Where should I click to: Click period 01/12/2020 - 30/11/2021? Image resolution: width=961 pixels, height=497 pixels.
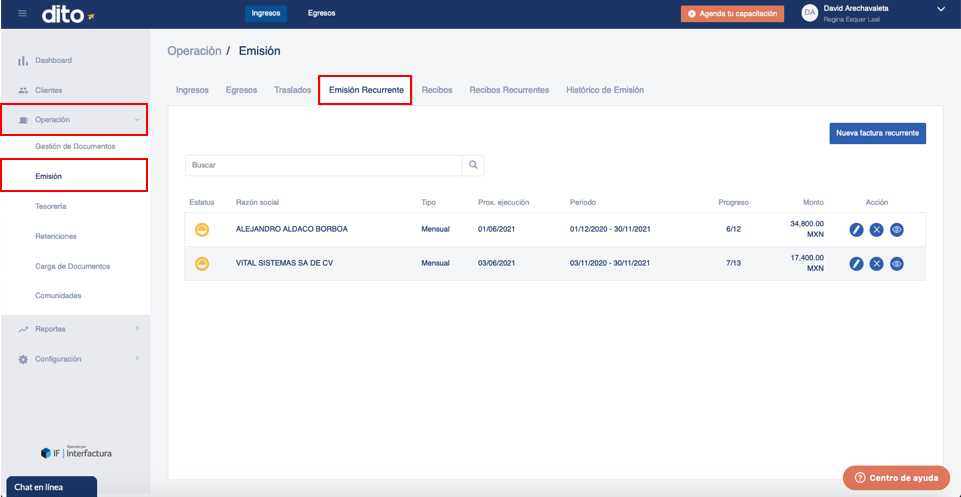pos(610,229)
